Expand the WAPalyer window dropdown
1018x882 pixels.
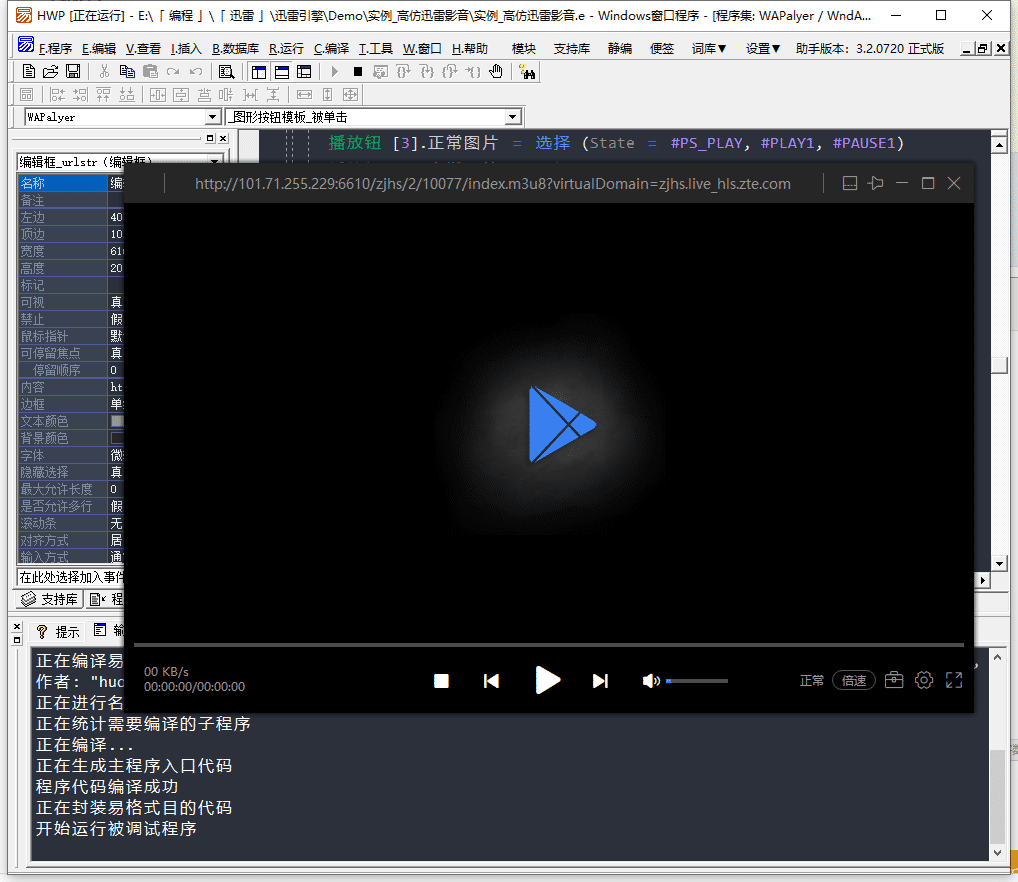[x=212, y=117]
